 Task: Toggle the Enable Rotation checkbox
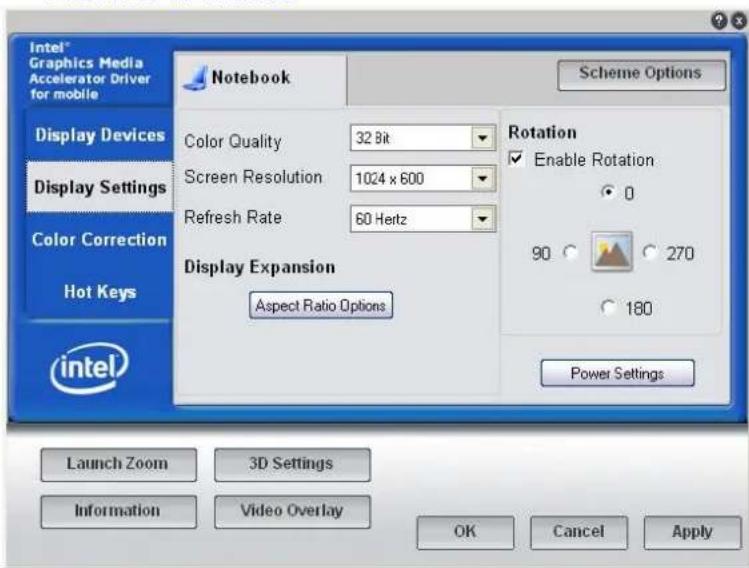tap(516, 158)
